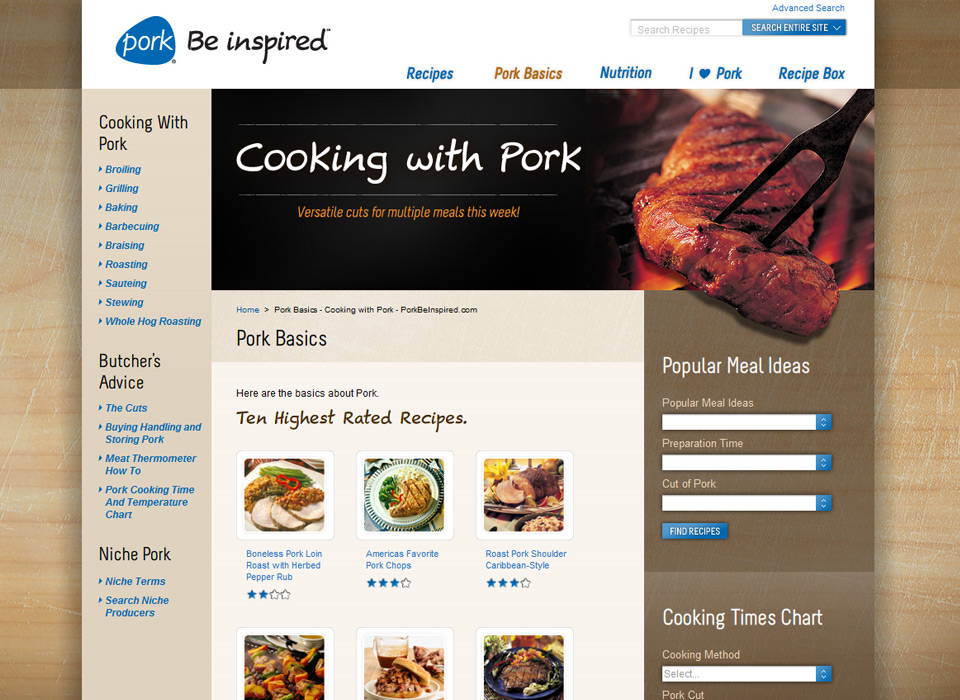The image size is (960, 700).
Task: Open the Preparation Time dropdown
Action: [746, 462]
